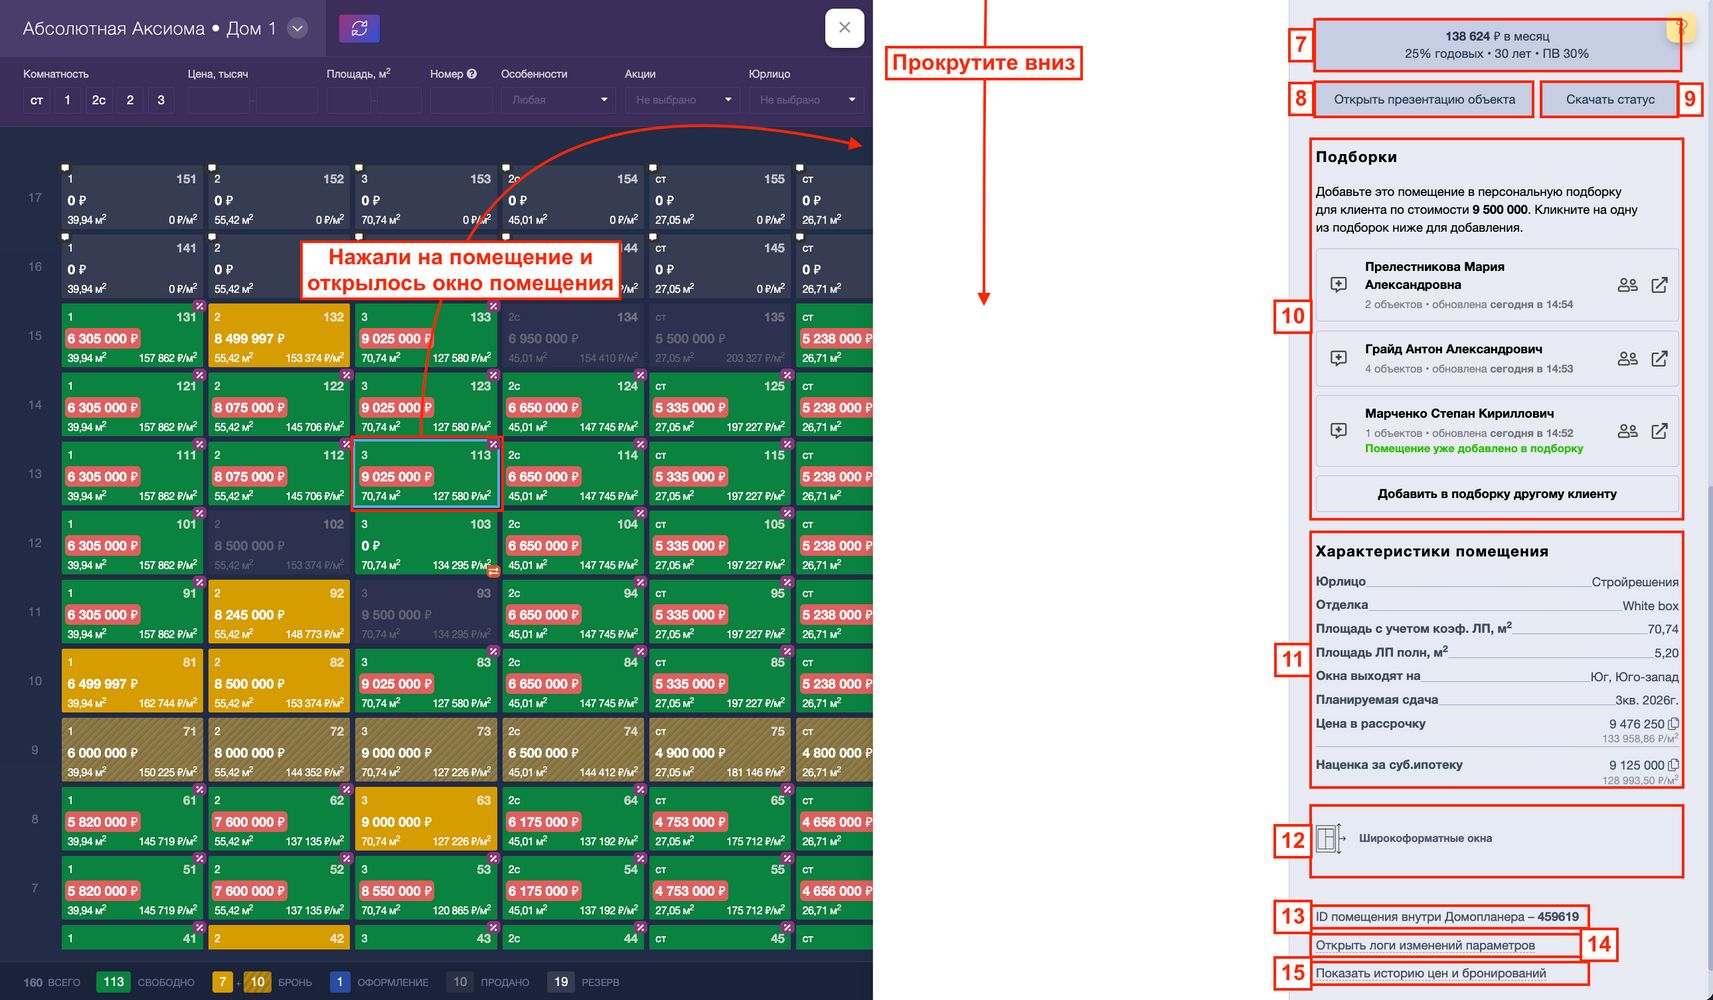Select apartment 132 priced 8 499 997
The height and width of the screenshot is (1000, 1713).
[x=279, y=337]
